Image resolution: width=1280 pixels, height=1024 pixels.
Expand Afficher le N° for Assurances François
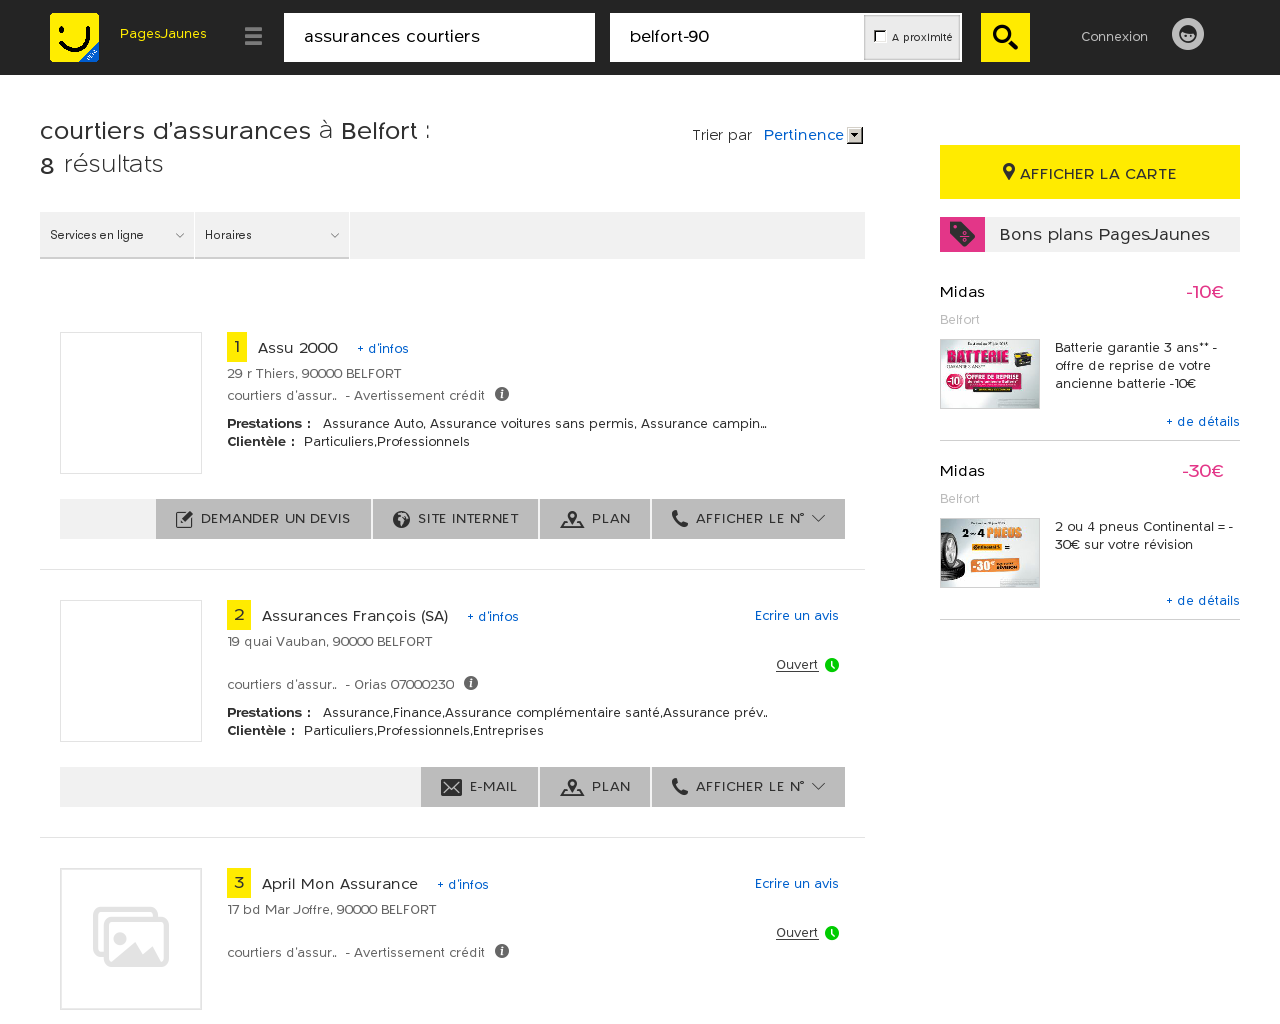click(748, 787)
